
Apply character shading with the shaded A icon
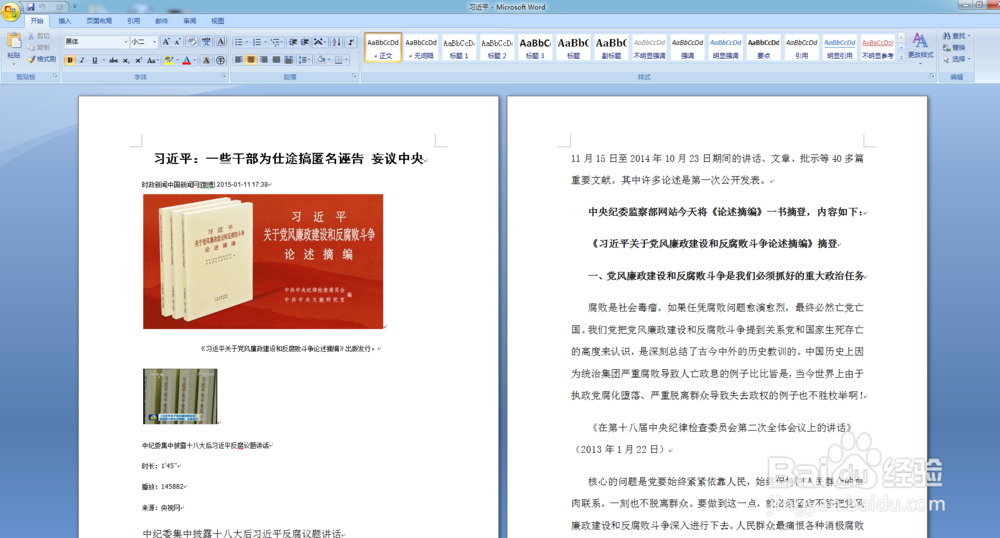point(206,61)
